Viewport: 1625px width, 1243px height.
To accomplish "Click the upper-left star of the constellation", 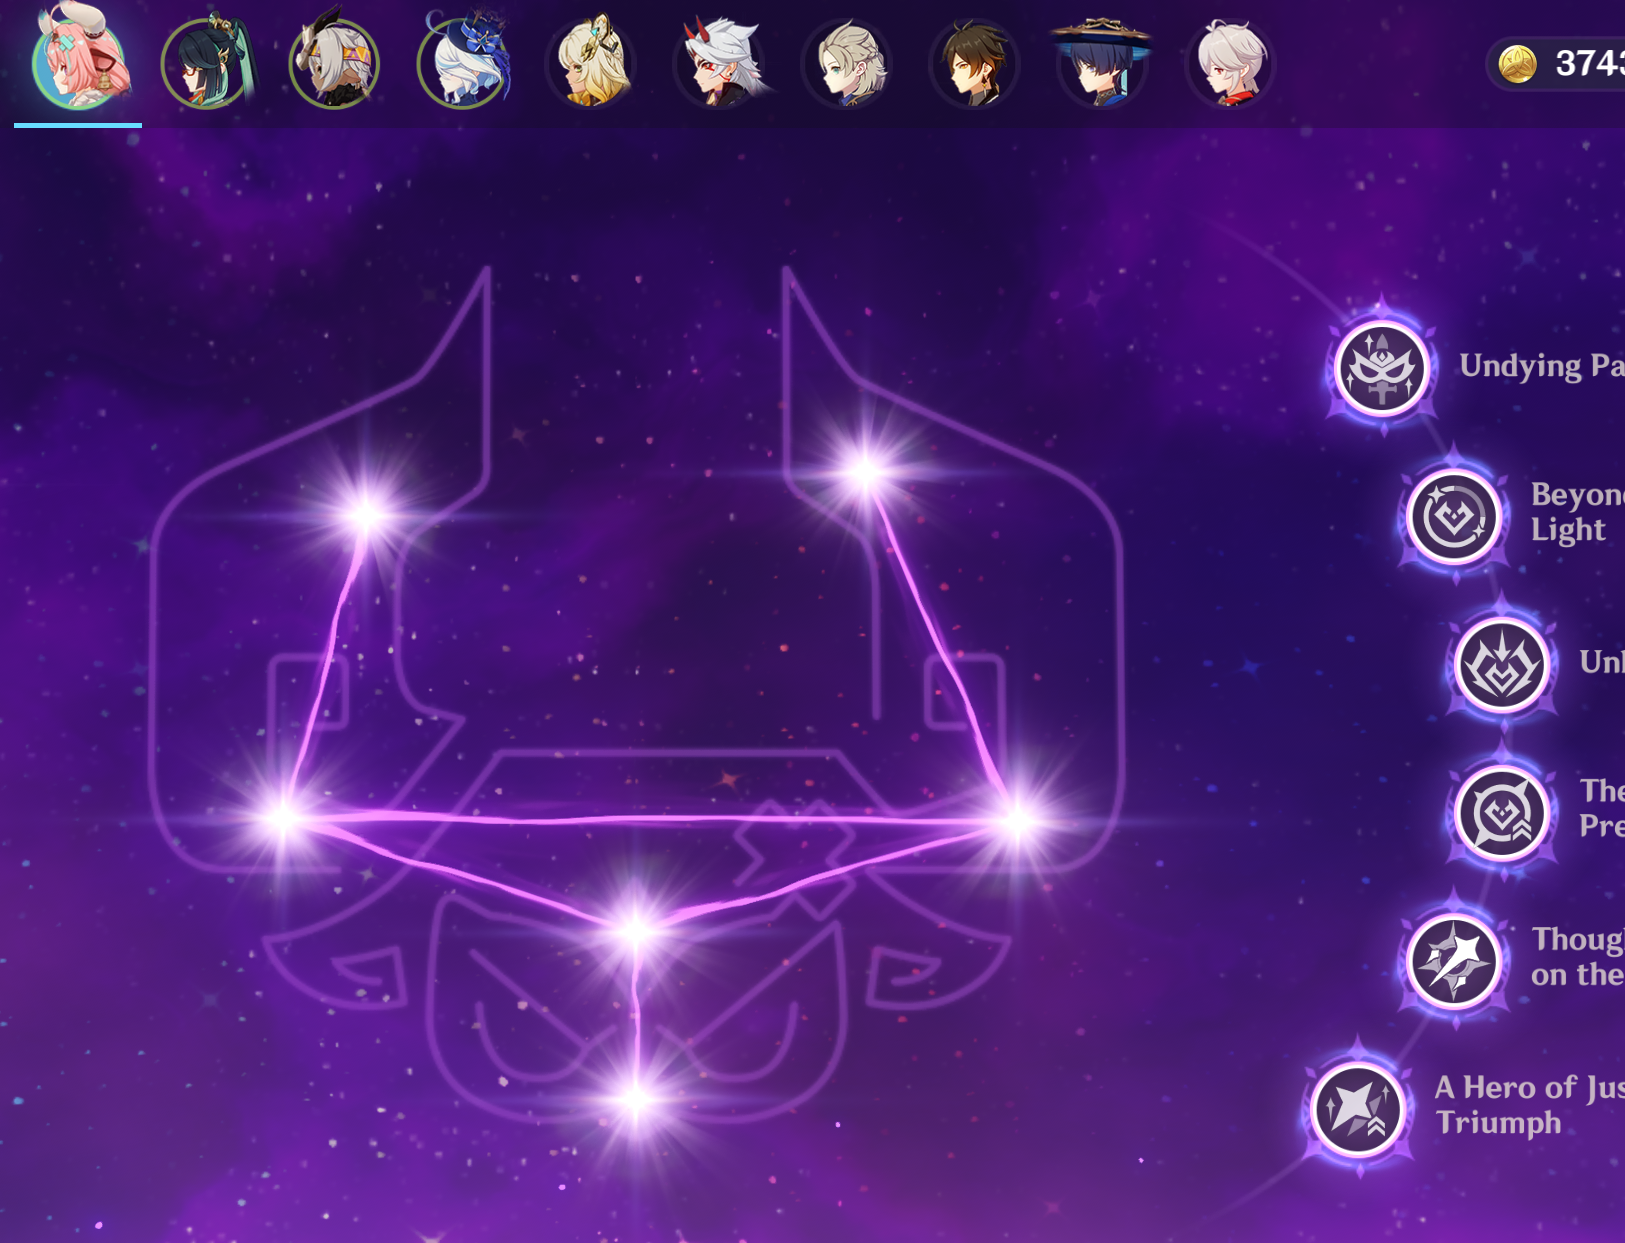I will [367, 515].
